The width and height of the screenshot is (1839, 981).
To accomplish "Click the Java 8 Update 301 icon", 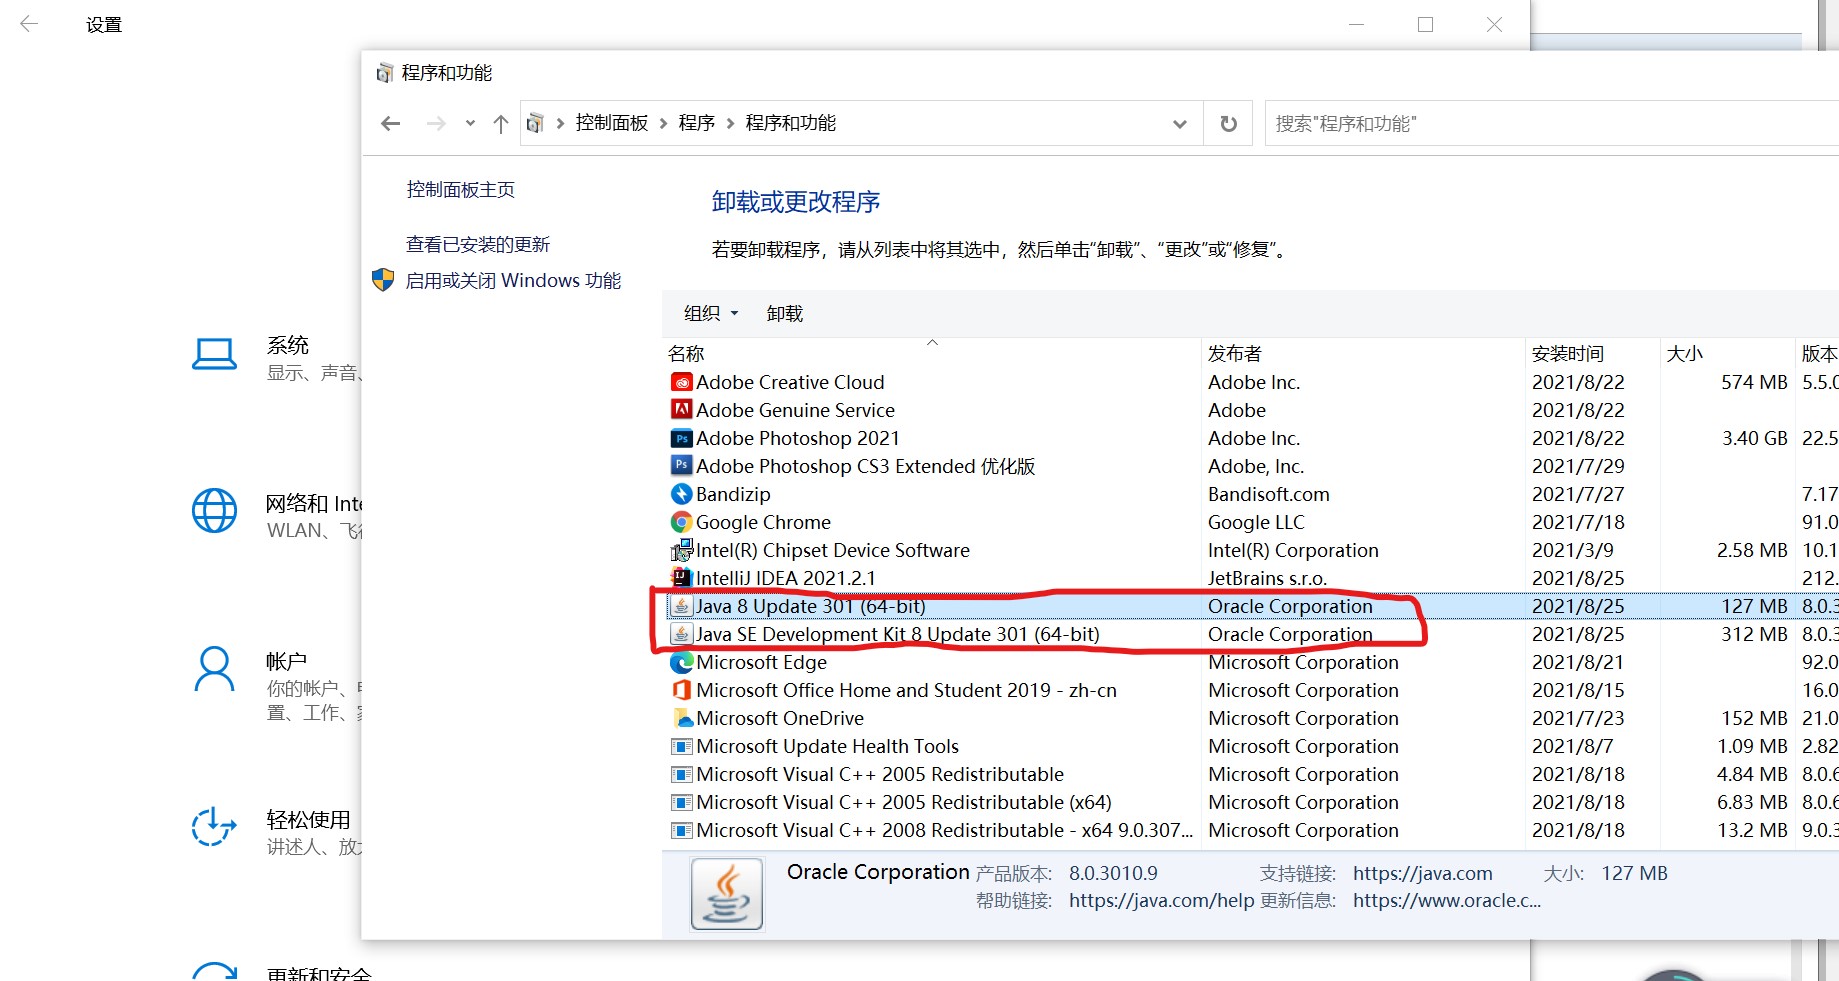I will tap(681, 606).
